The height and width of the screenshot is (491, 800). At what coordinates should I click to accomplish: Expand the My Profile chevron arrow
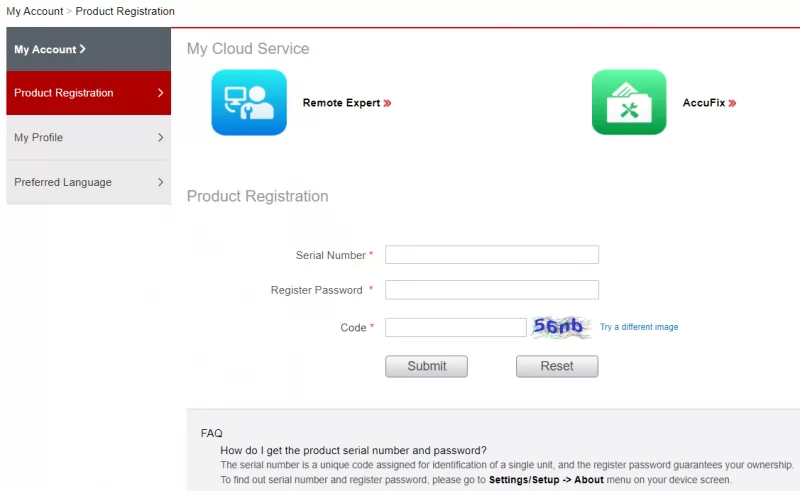161,137
